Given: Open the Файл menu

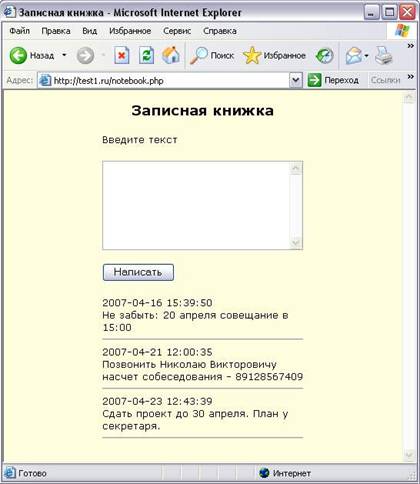Looking at the screenshot, I should (20, 31).
